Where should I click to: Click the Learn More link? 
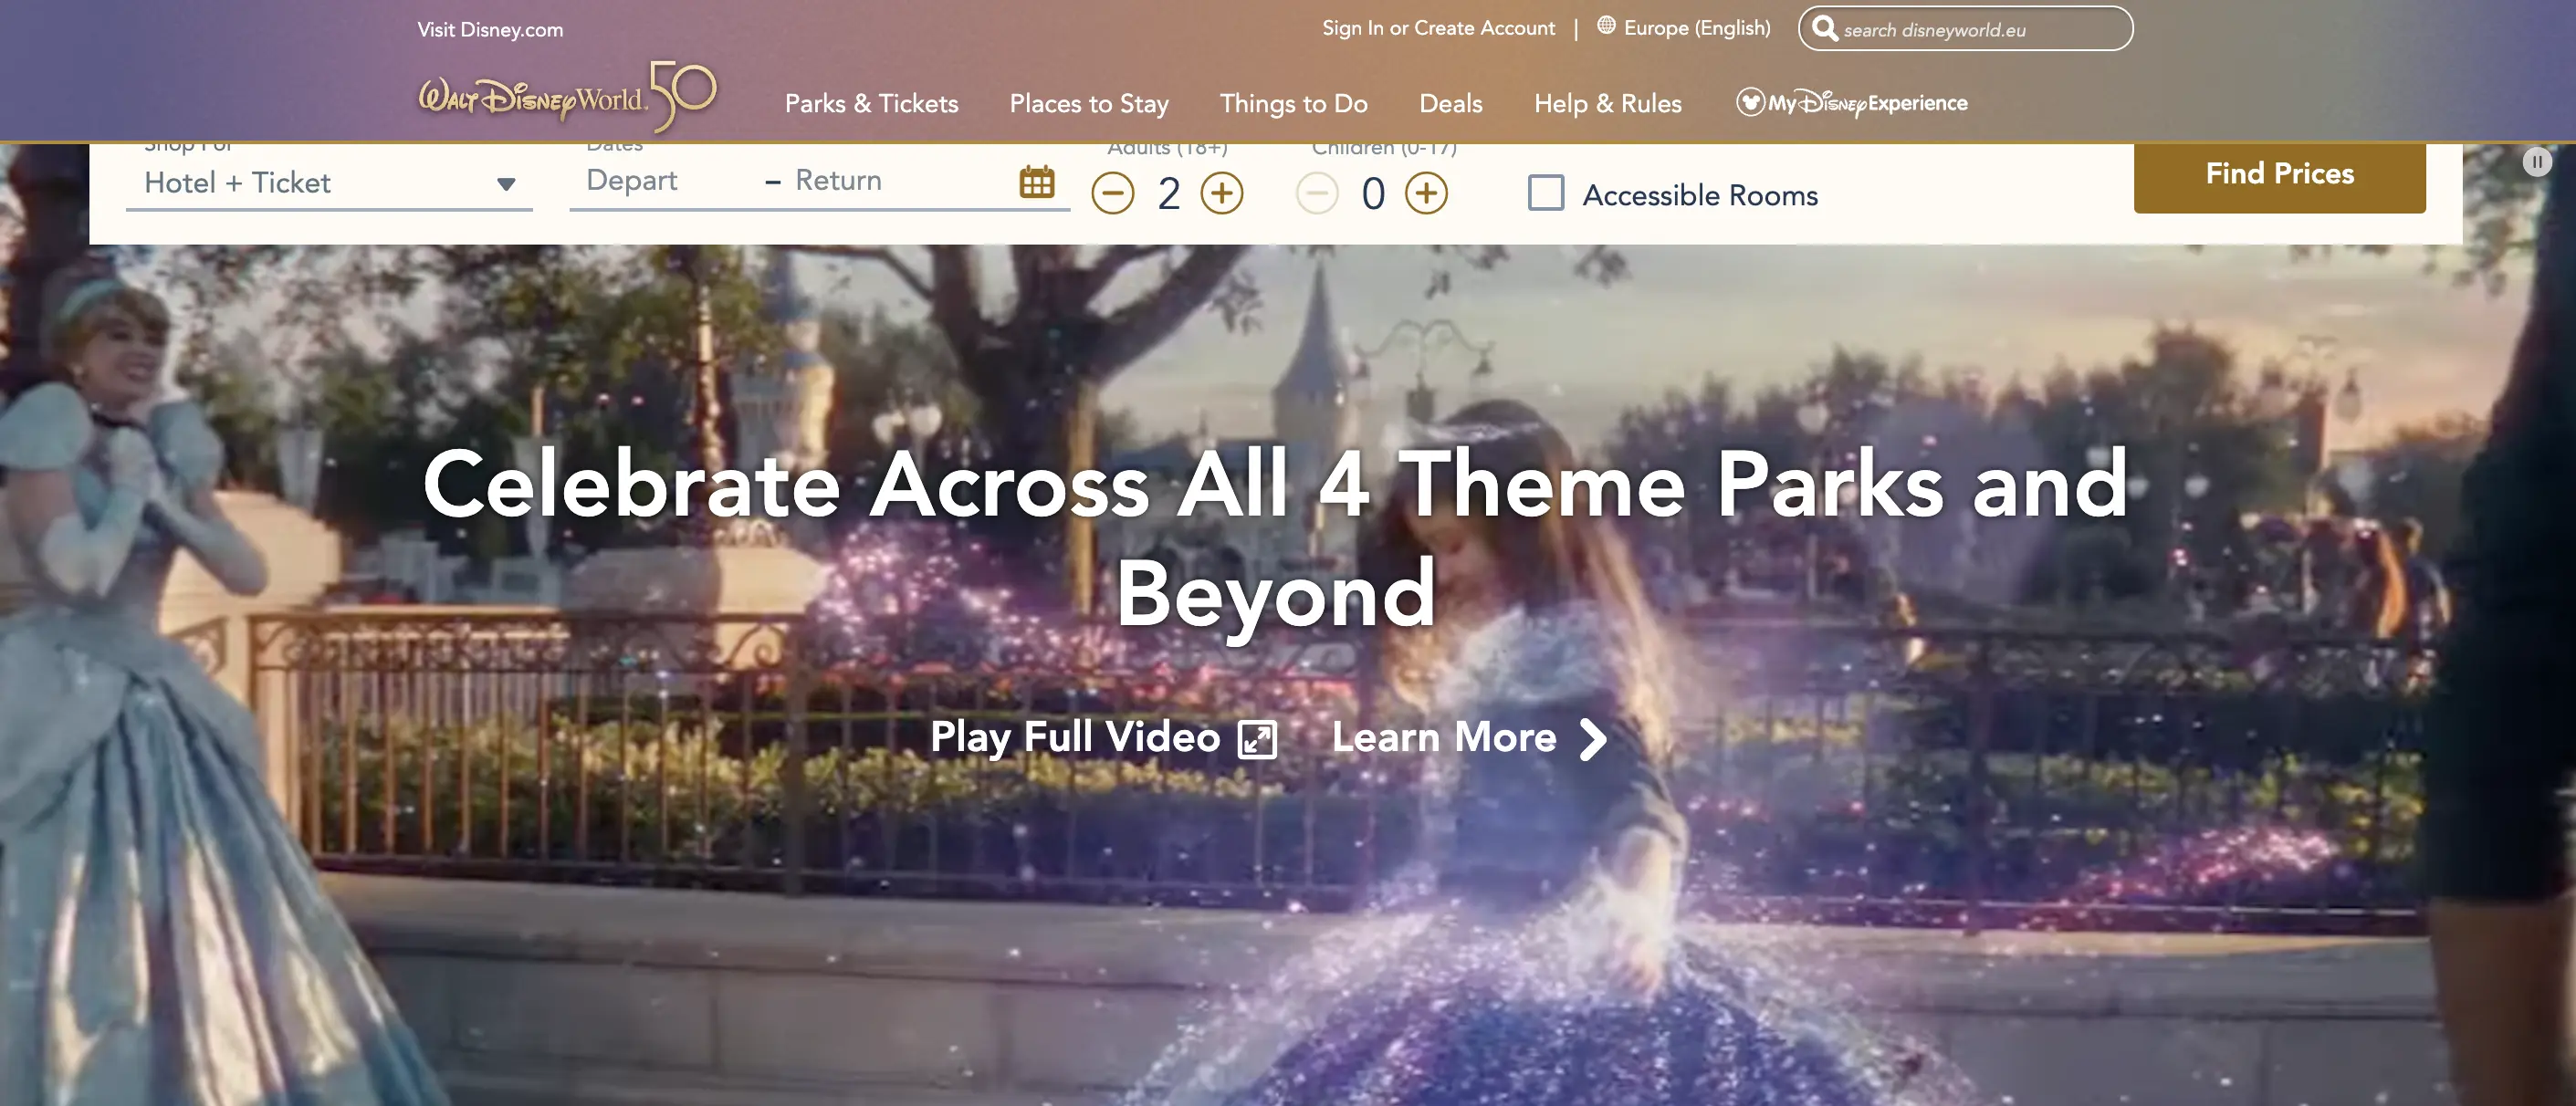1444,738
